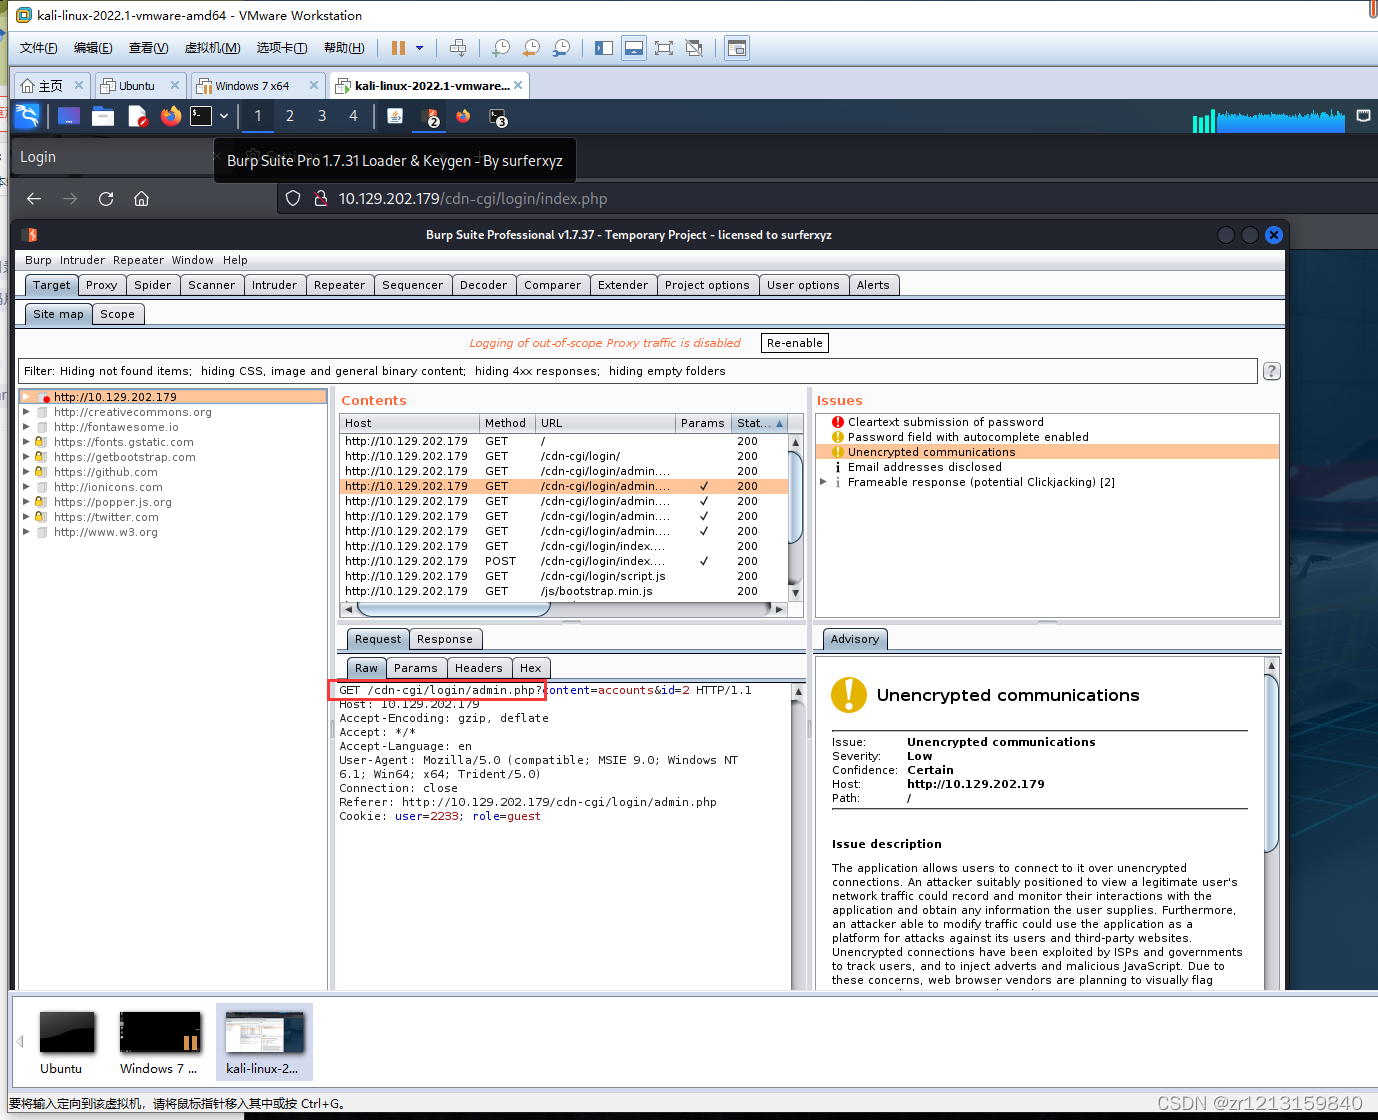The image size is (1378, 1120).
Task: Click the filter help question mark icon
Action: (x=1271, y=371)
